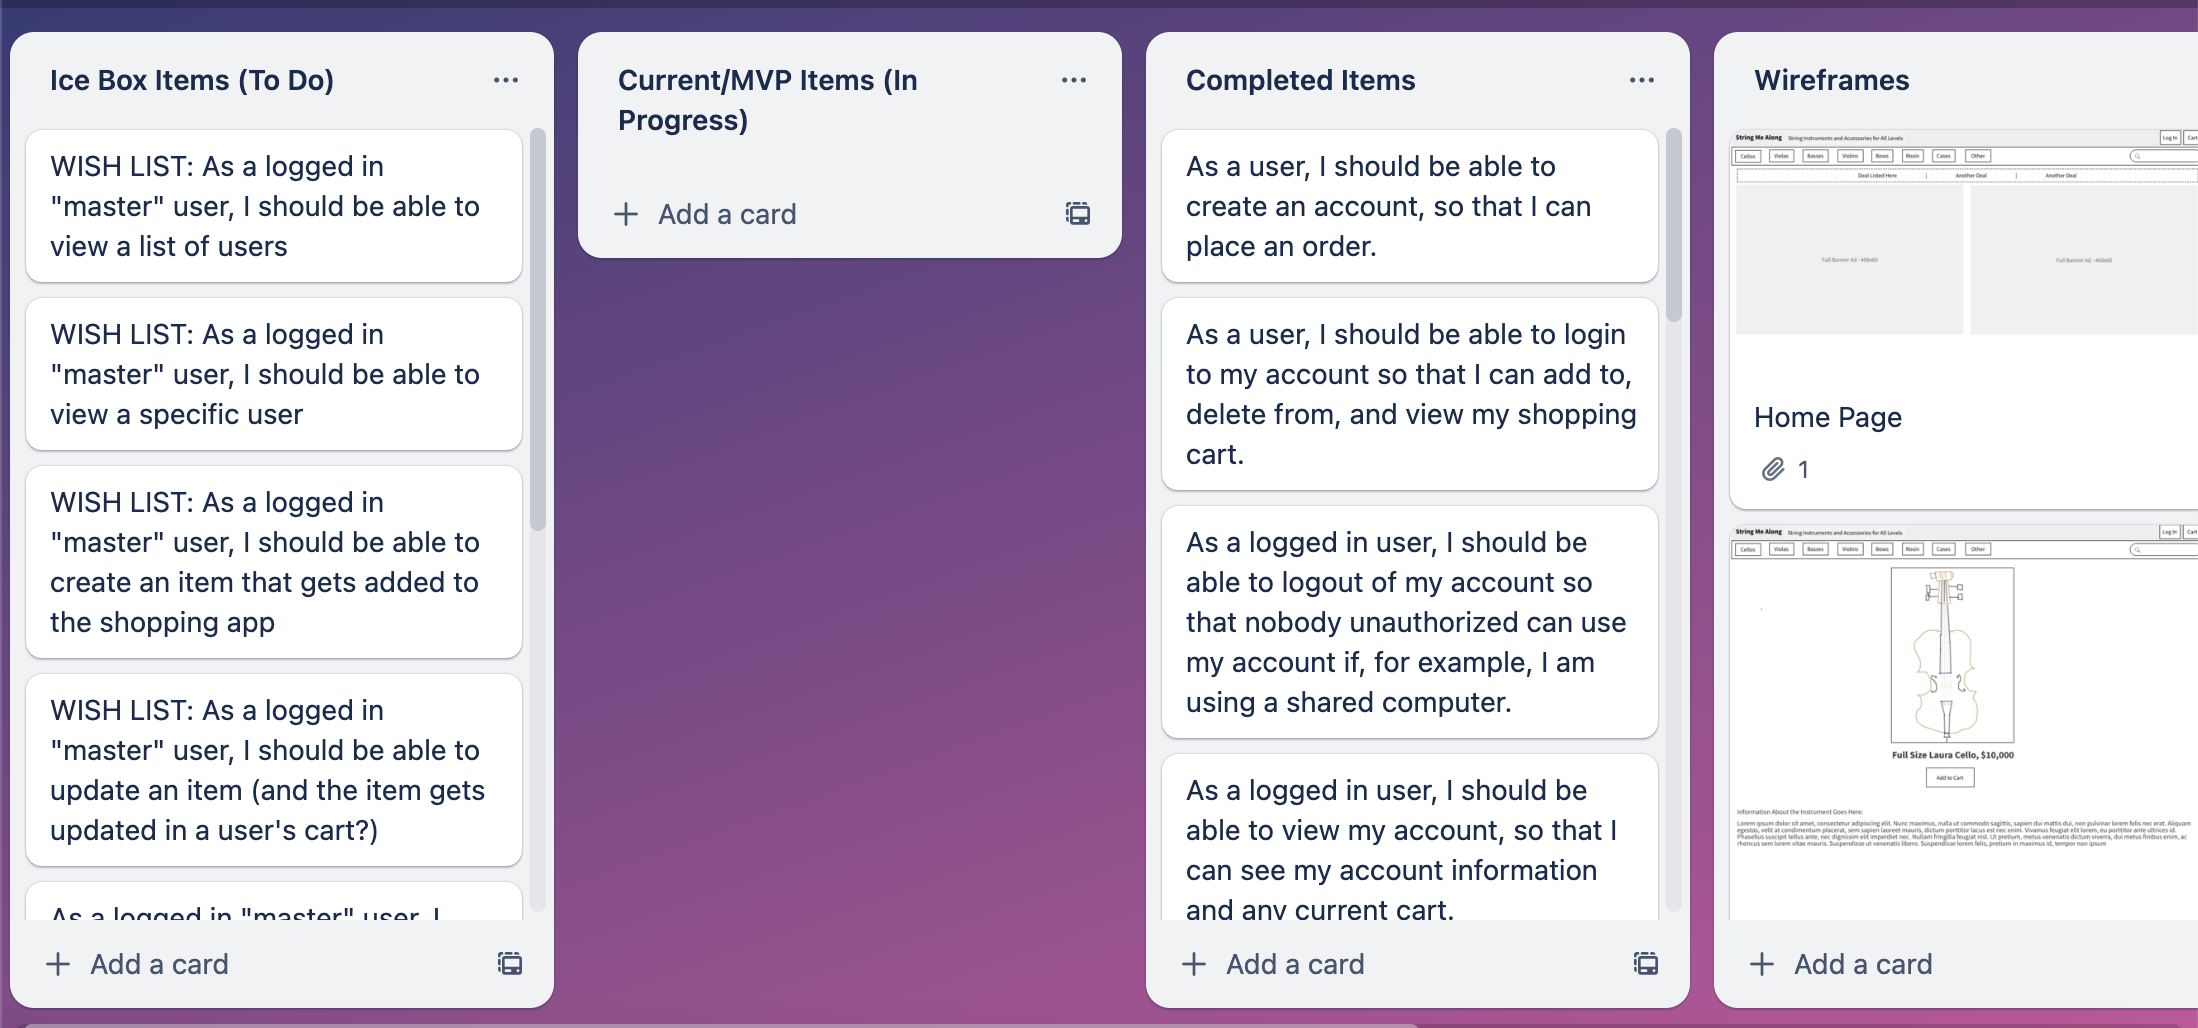2198x1028 pixels.
Task: Open the Home Page wireframe card
Action: (1827, 418)
